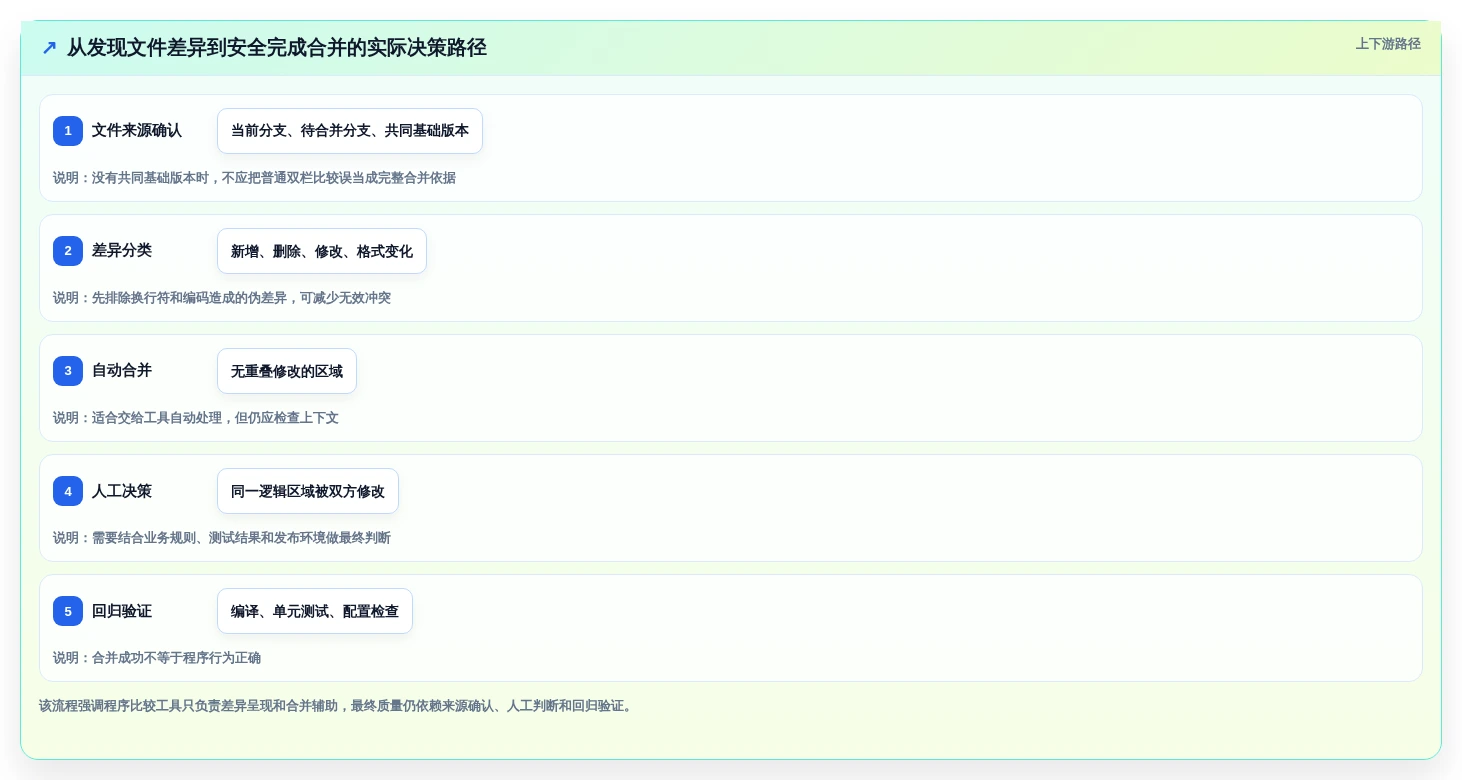Click step number 4 badge for 人工决策
The width and height of the screenshot is (1462, 780).
point(68,491)
